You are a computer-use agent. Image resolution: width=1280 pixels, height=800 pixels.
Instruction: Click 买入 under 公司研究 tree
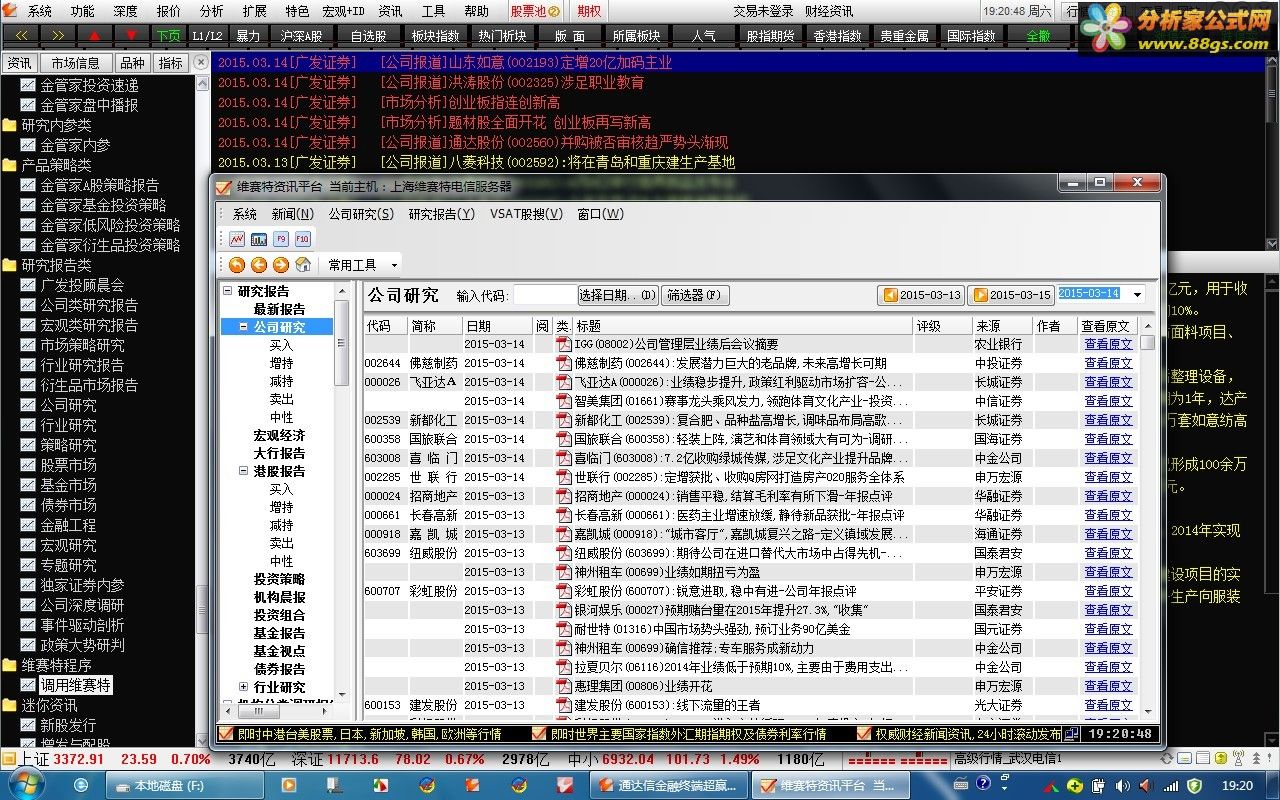click(x=282, y=345)
